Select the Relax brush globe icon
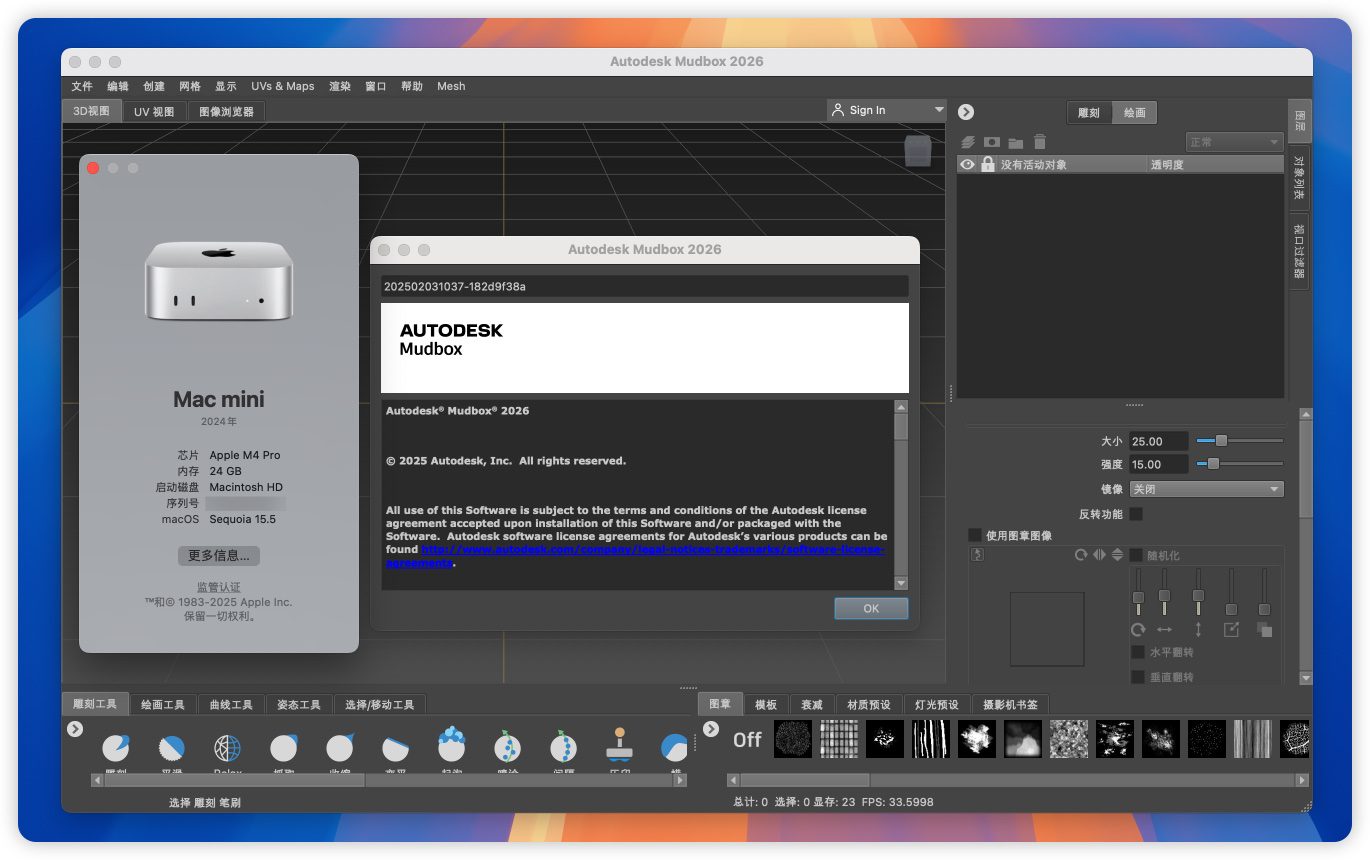This screenshot has width=1370, height=860. 228,747
